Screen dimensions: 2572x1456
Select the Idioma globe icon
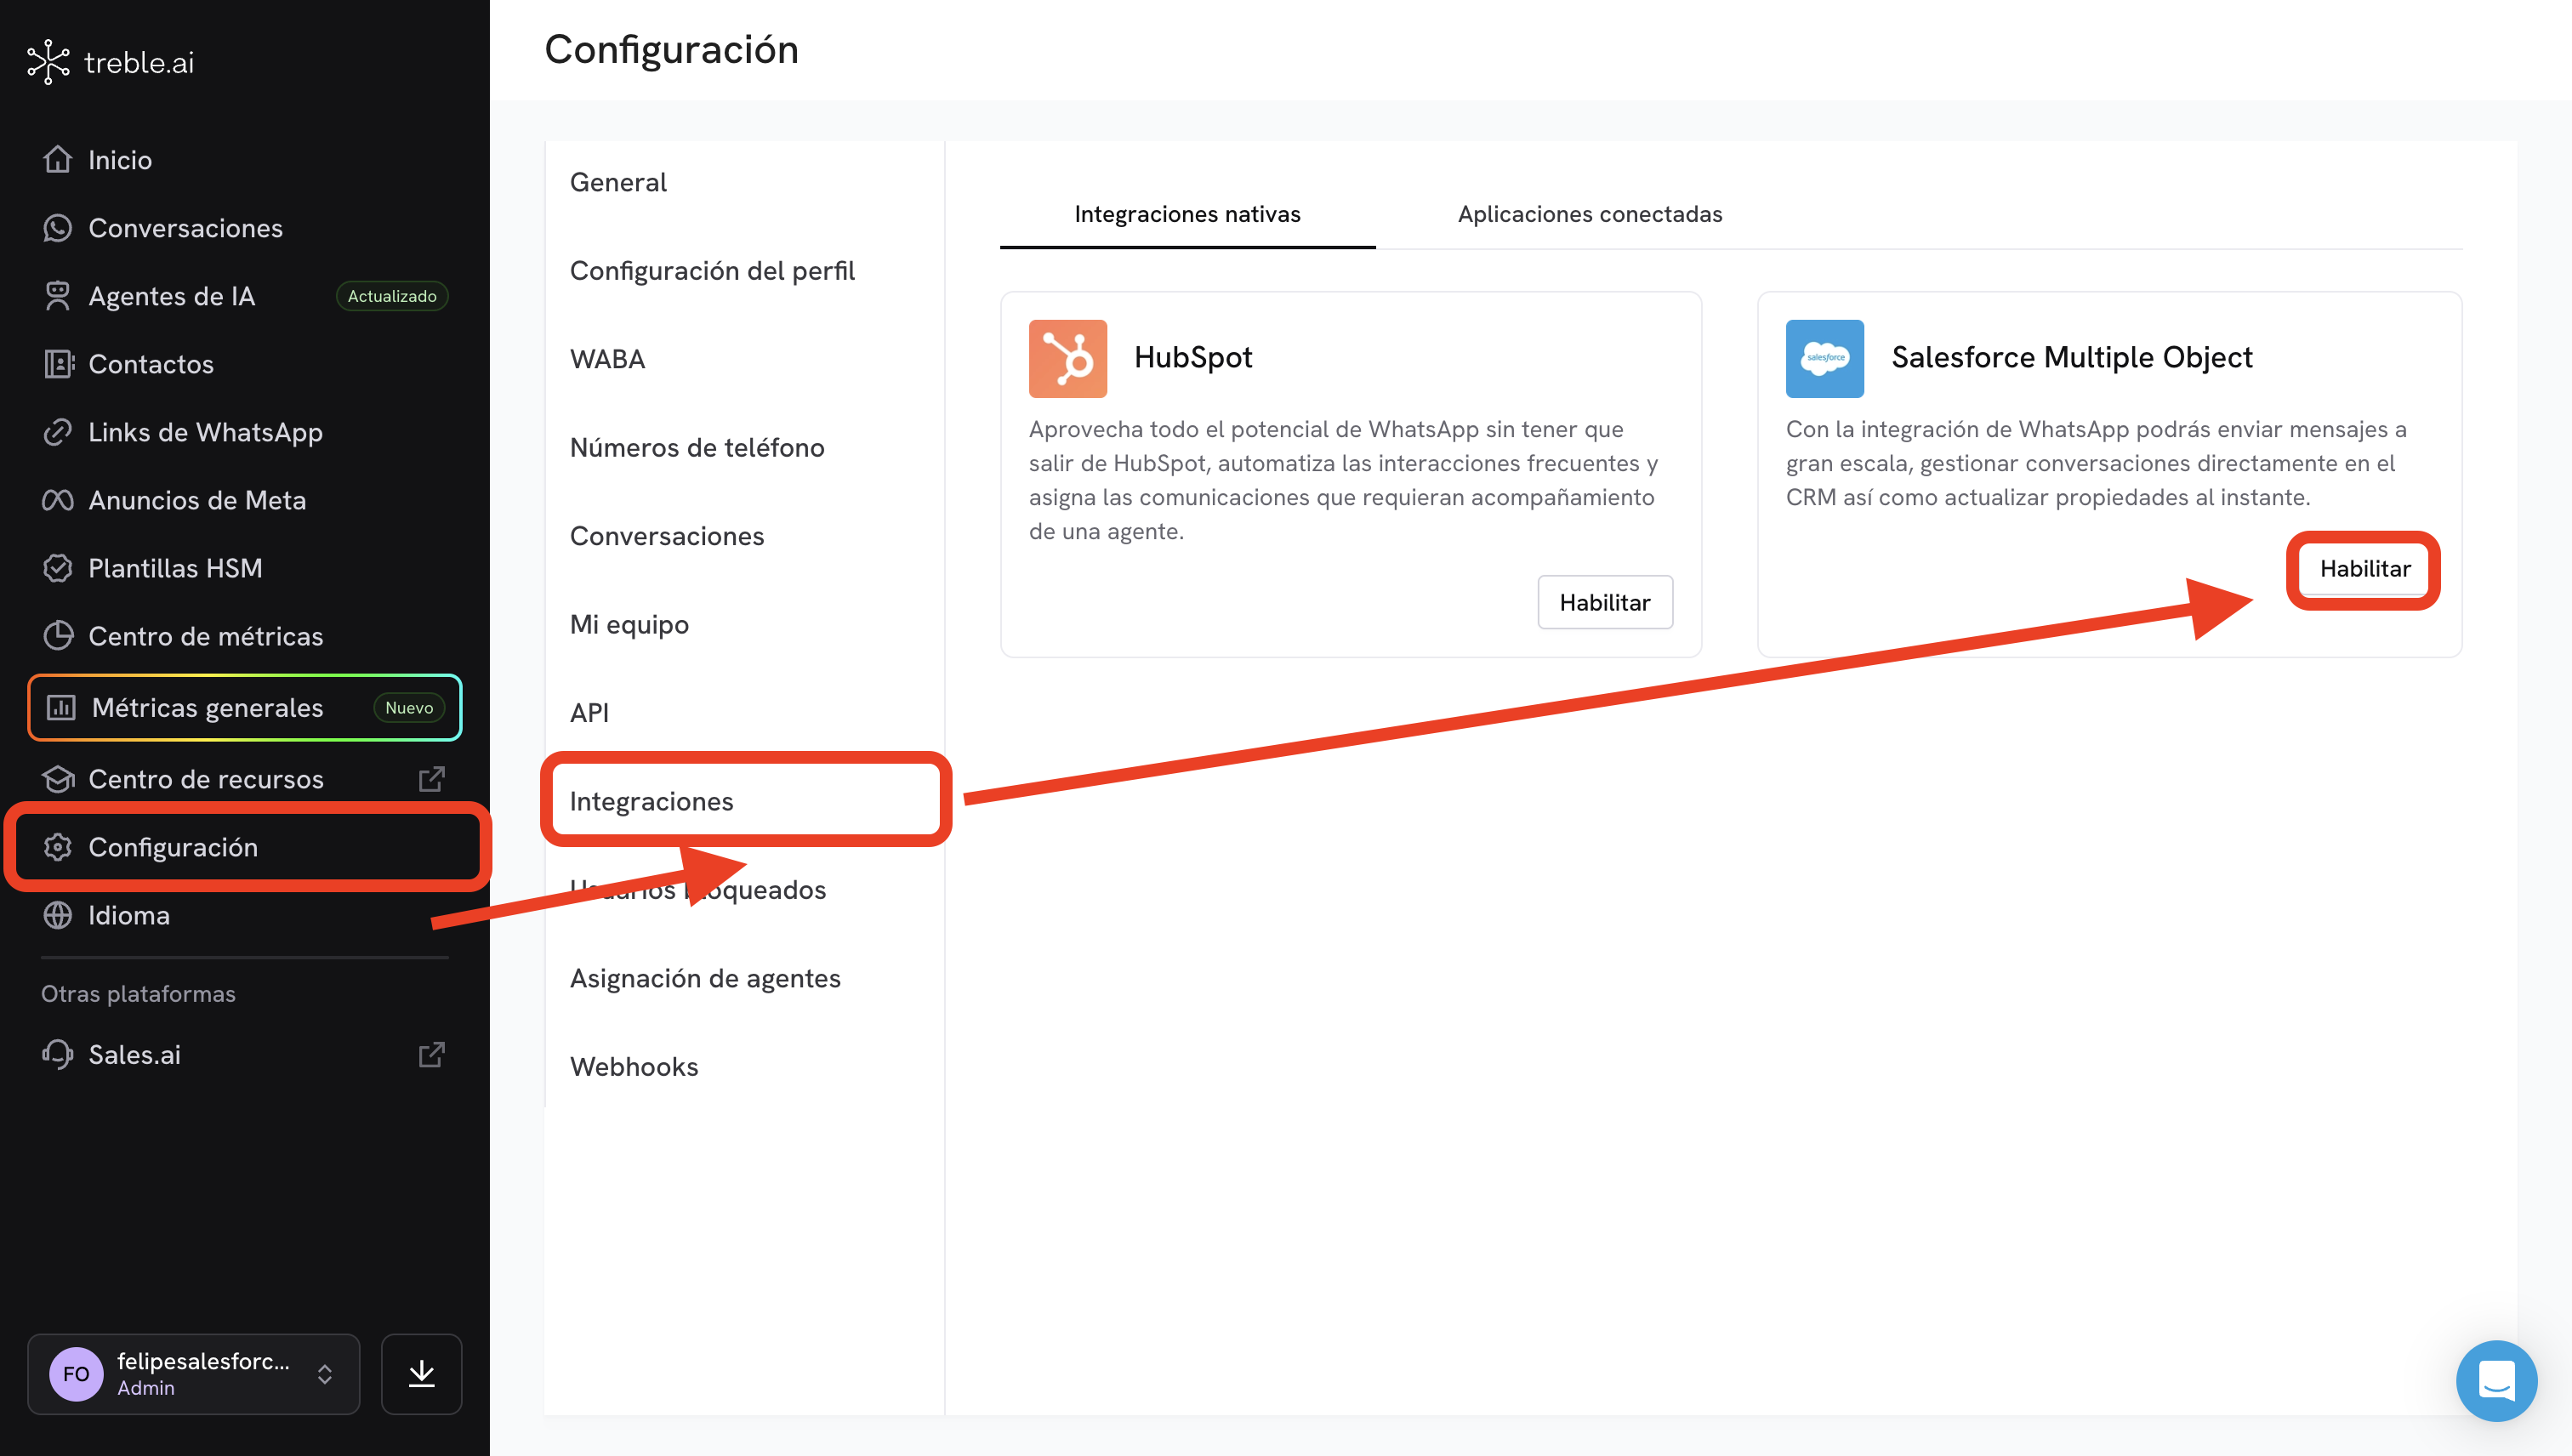point(58,915)
